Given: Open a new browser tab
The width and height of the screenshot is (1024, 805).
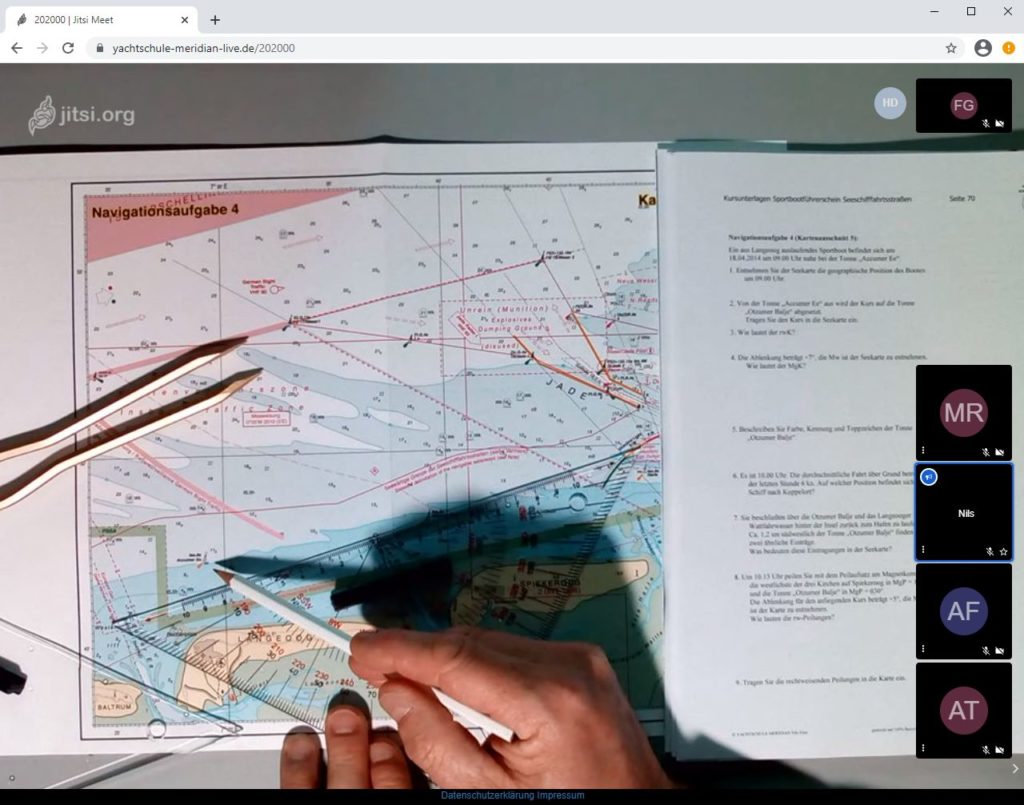Looking at the screenshot, I should click(215, 20).
